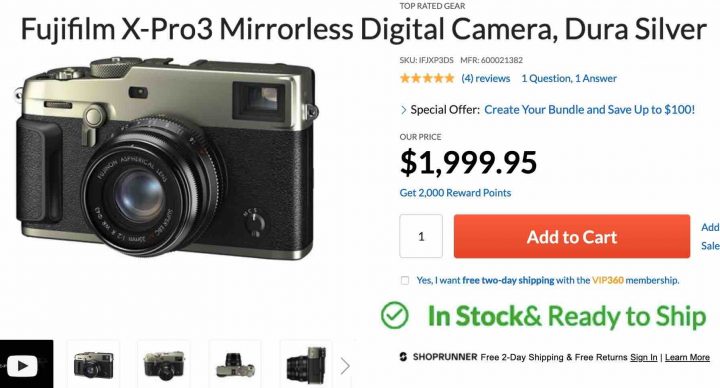720x388 pixels.
Task: Click the ShopRunner Sign In link
Action: click(x=643, y=357)
